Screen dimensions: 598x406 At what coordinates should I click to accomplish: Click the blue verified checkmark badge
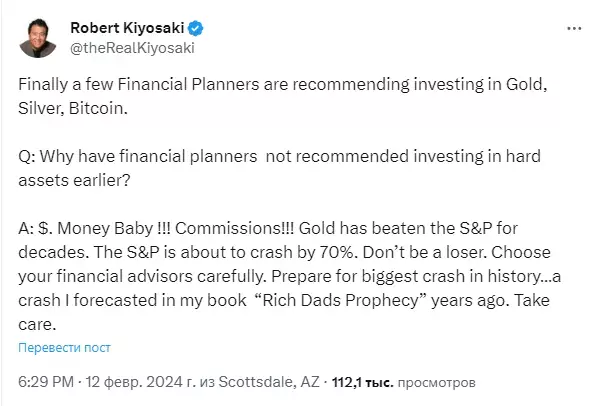pyautogui.click(x=196, y=28)
